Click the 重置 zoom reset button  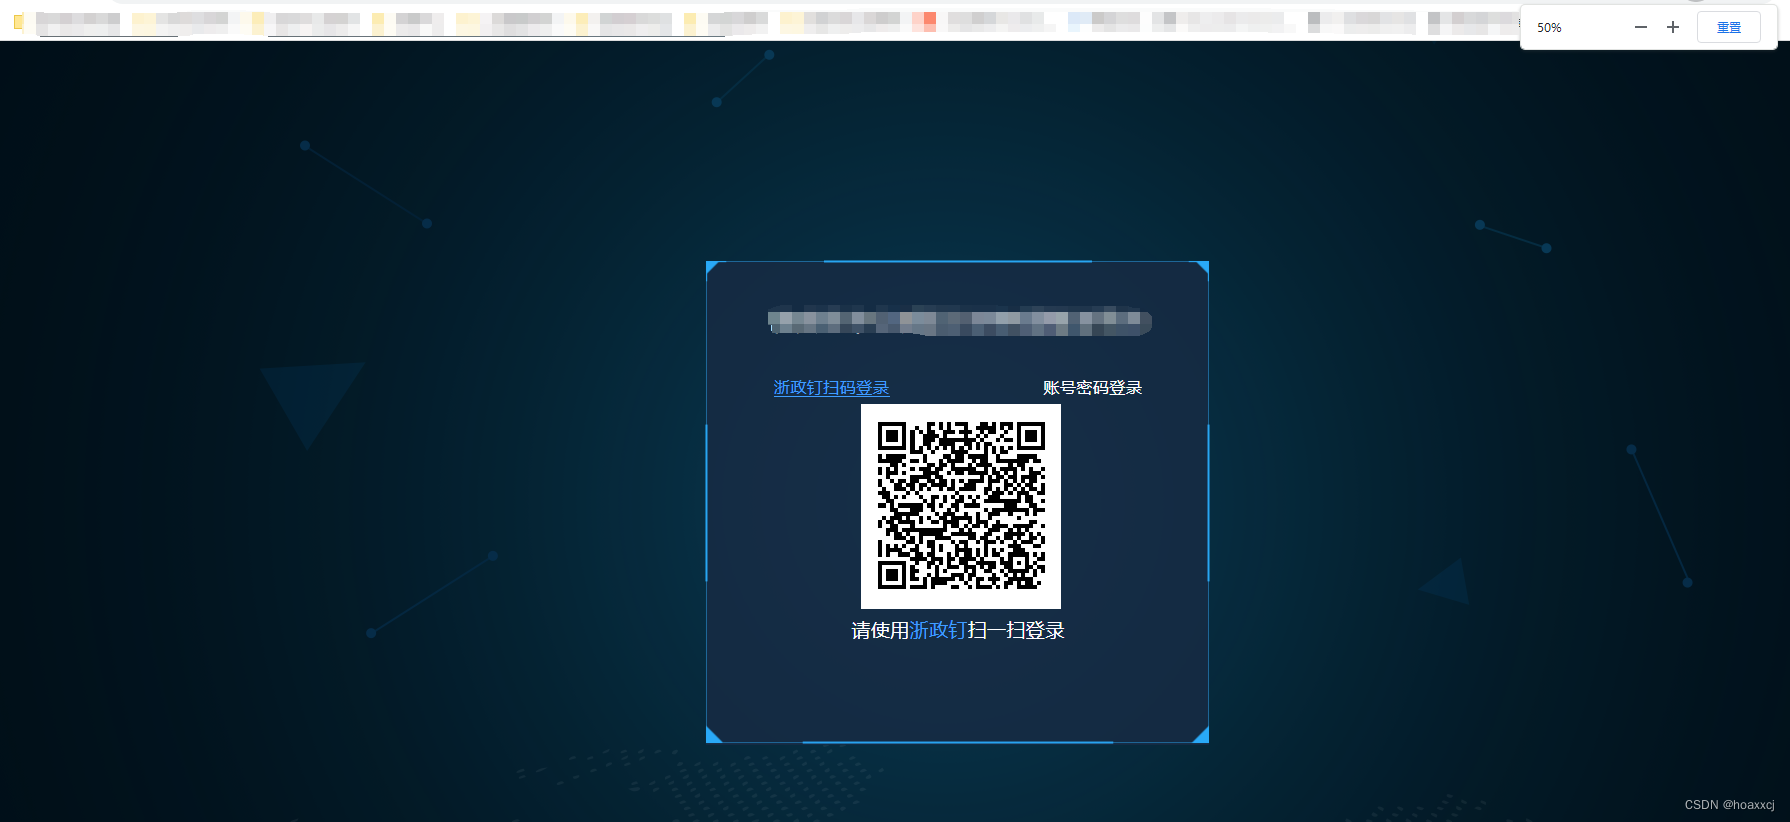point(1729,27)
